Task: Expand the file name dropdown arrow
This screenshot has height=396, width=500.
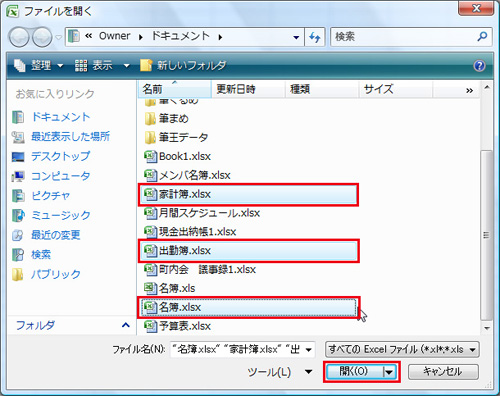Action: (308, 350)
